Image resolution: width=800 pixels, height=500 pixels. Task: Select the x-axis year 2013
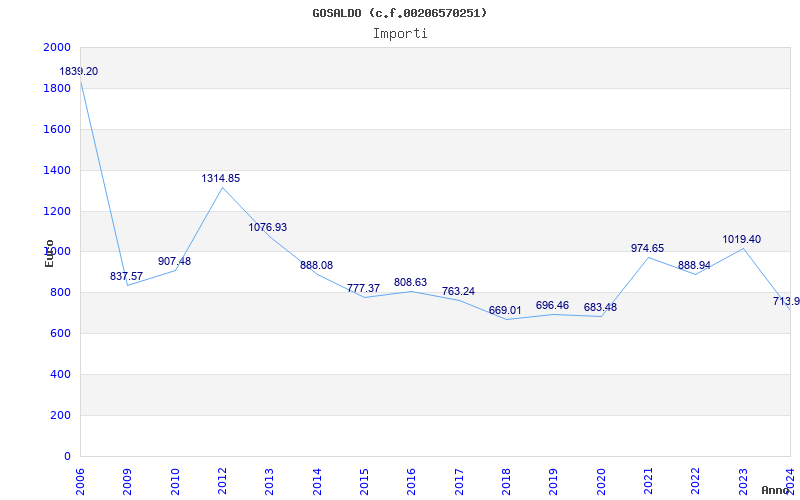coord(269,482)
